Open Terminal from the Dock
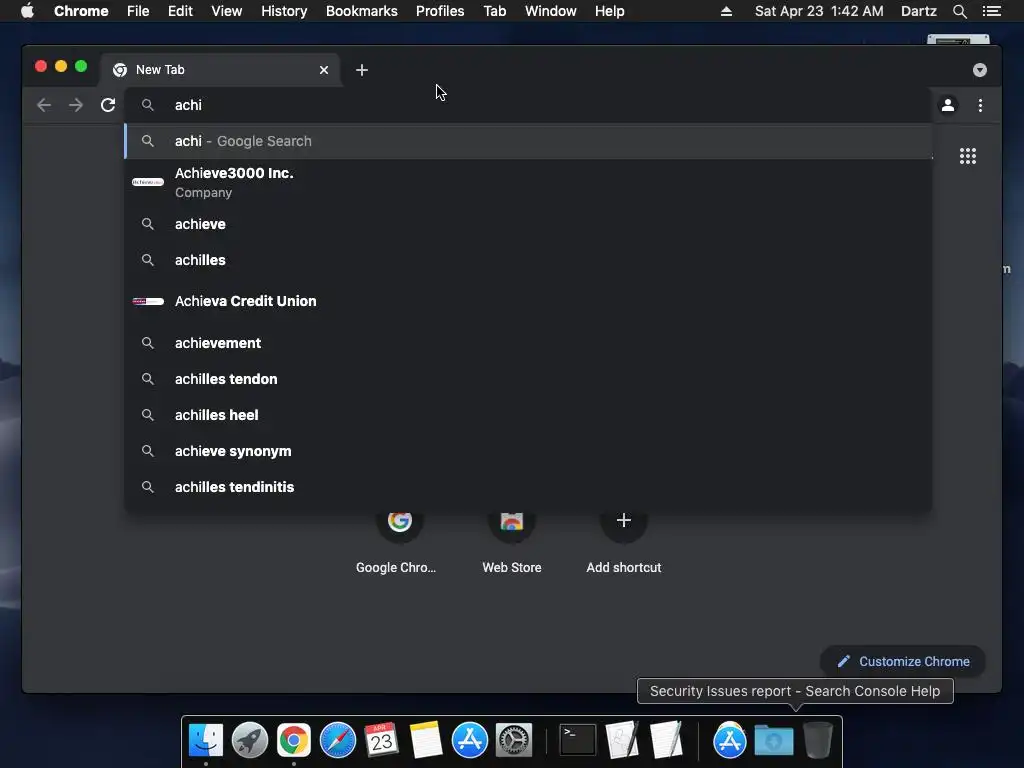This screenshot has height=768, width=1024. coord(578,740)
